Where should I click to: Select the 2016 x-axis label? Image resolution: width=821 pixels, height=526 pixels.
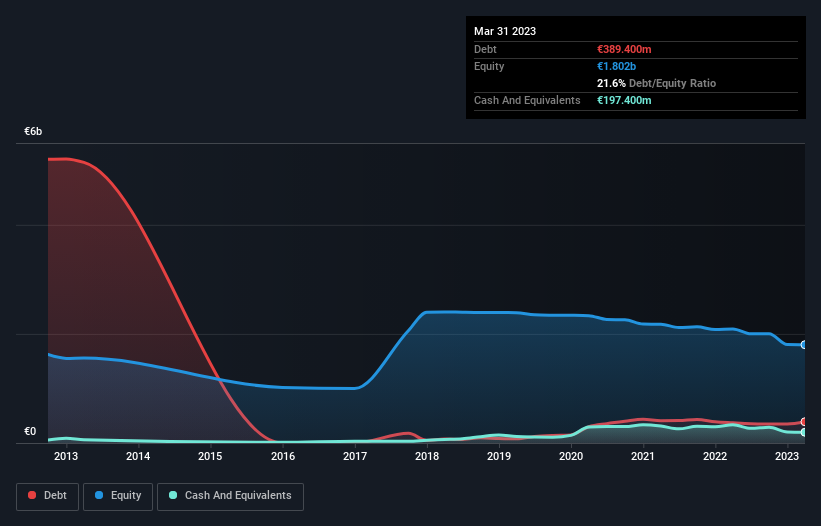(283, 456)
